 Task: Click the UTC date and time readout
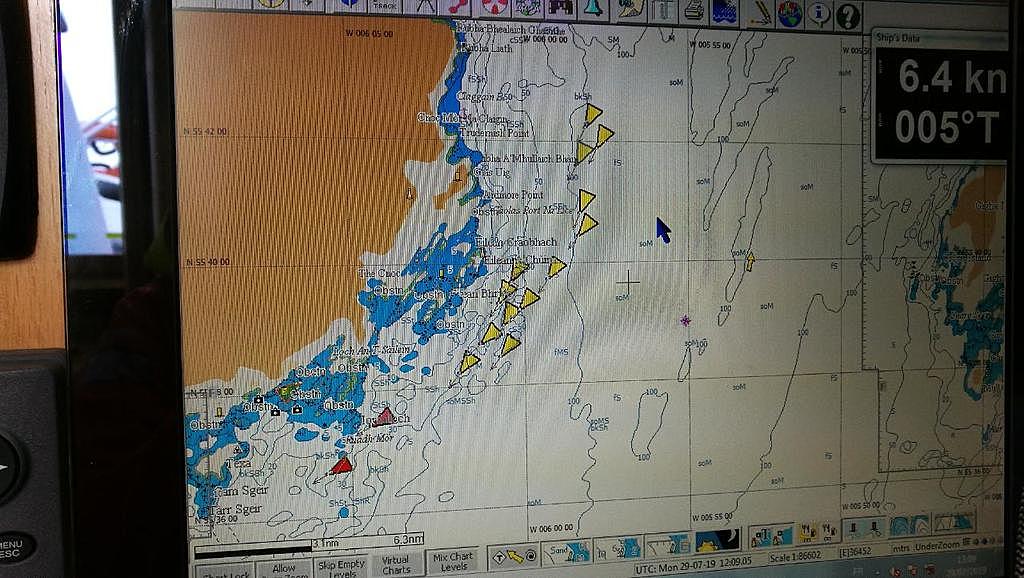694,568
